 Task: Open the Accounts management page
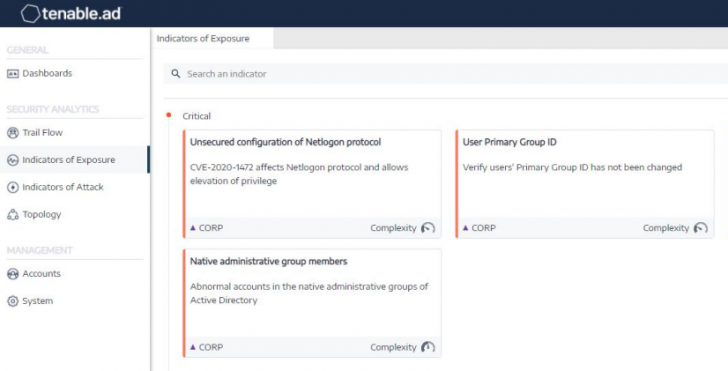(42, 274)
